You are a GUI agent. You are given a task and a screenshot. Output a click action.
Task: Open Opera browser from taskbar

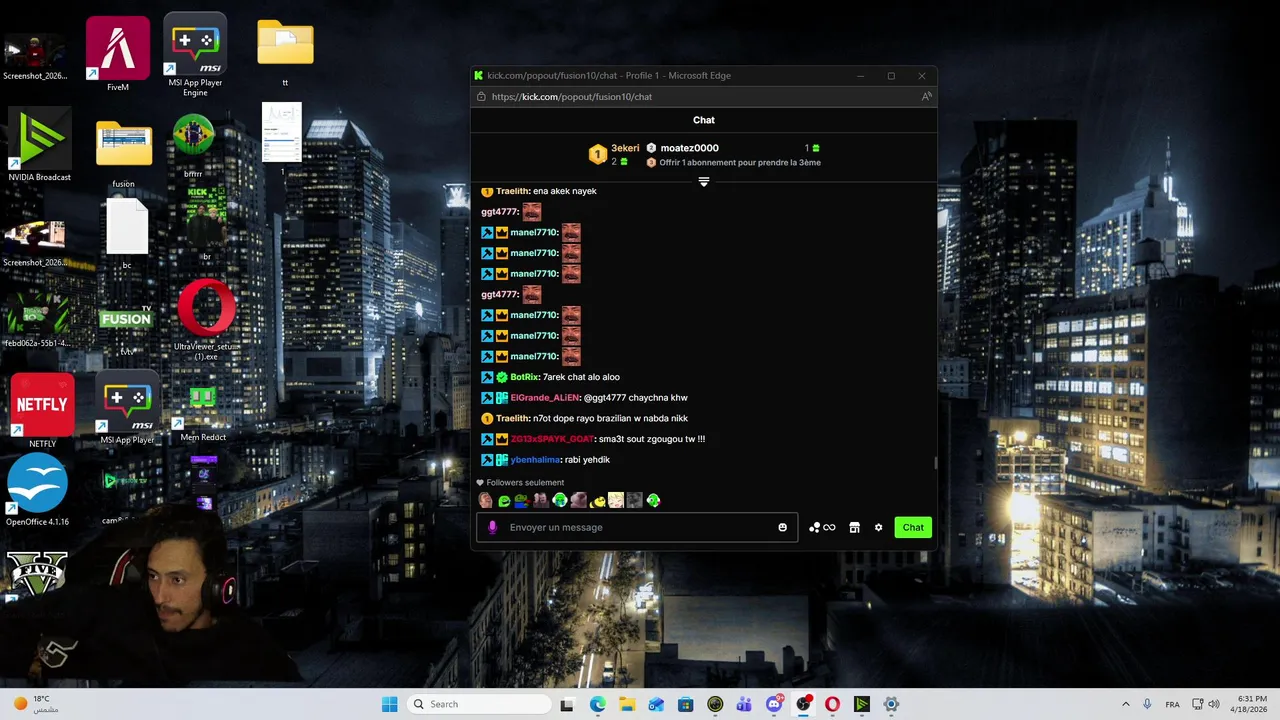(x=832, y=704)
